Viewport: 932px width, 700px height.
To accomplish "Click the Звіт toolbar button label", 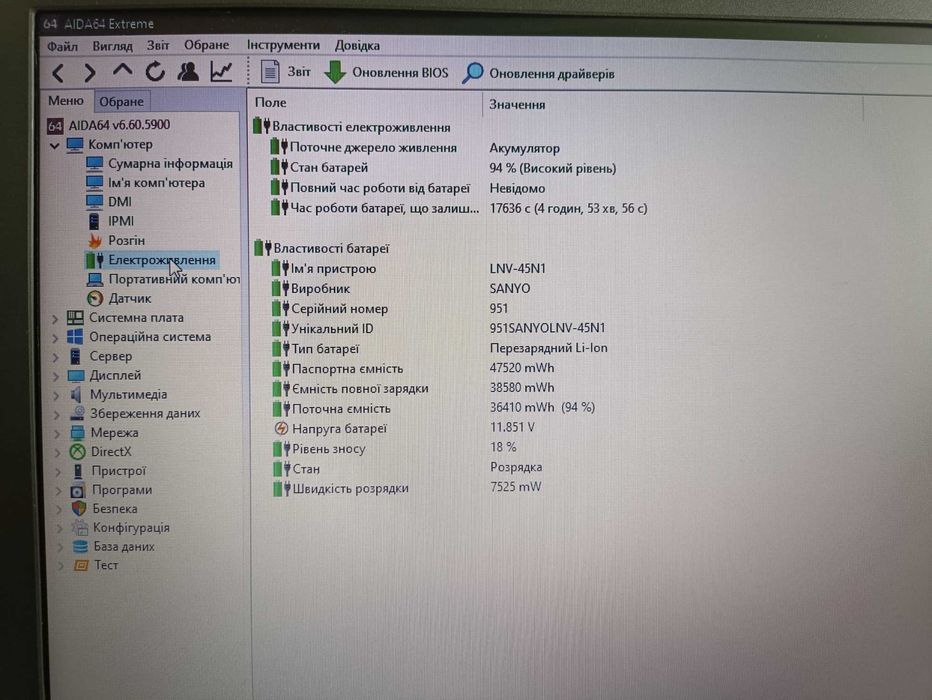I will (x=299, y=71).
